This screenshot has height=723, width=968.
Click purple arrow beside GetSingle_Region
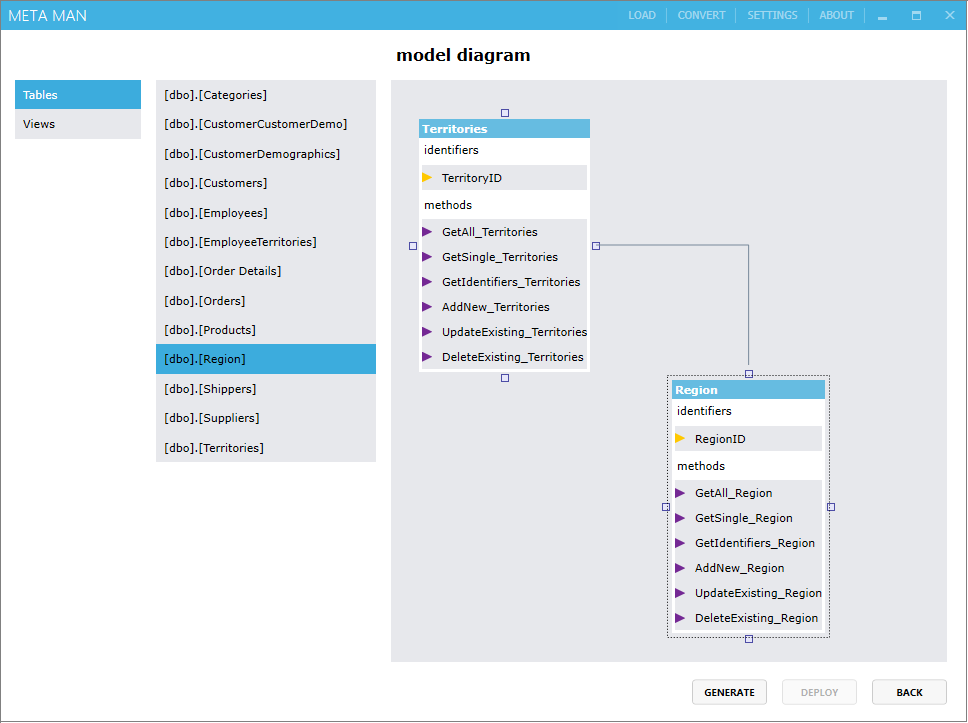(x=680, y=518)
